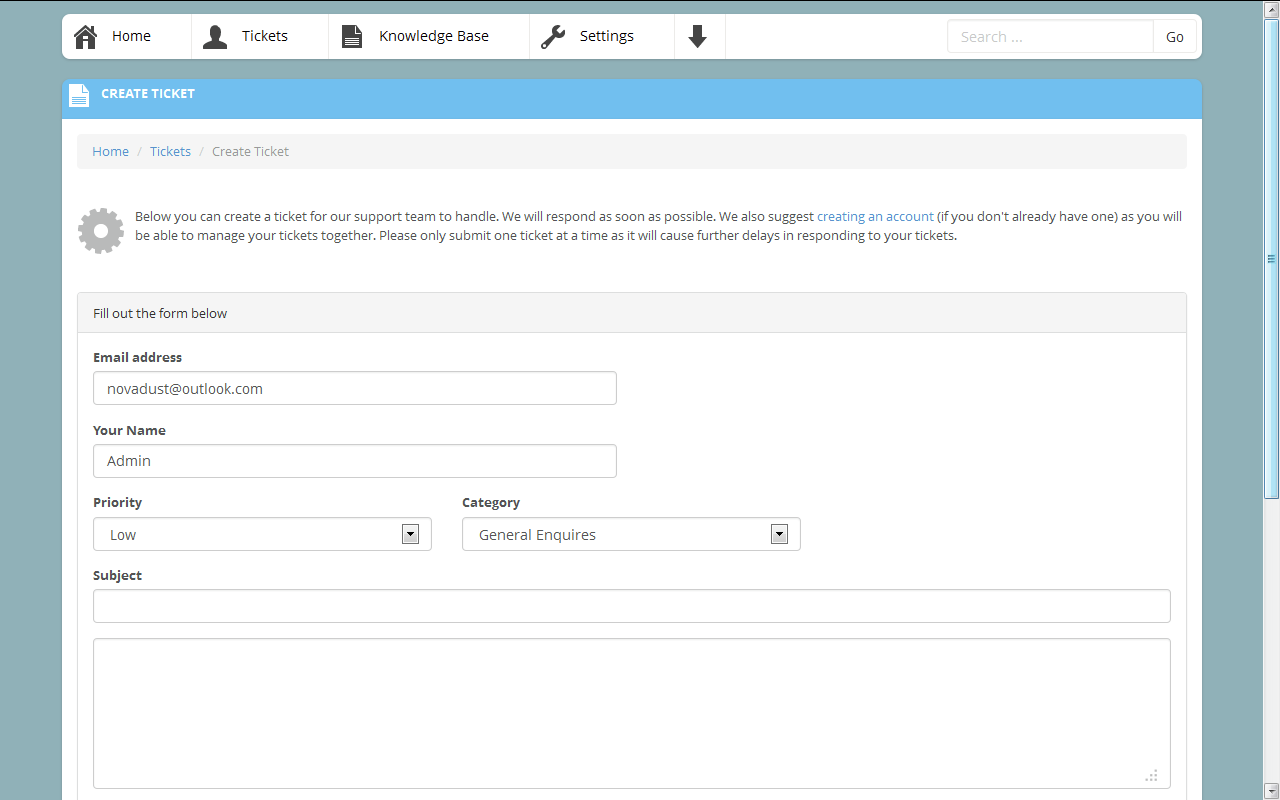Expand the Category dropdown

[x=631, y=534]
